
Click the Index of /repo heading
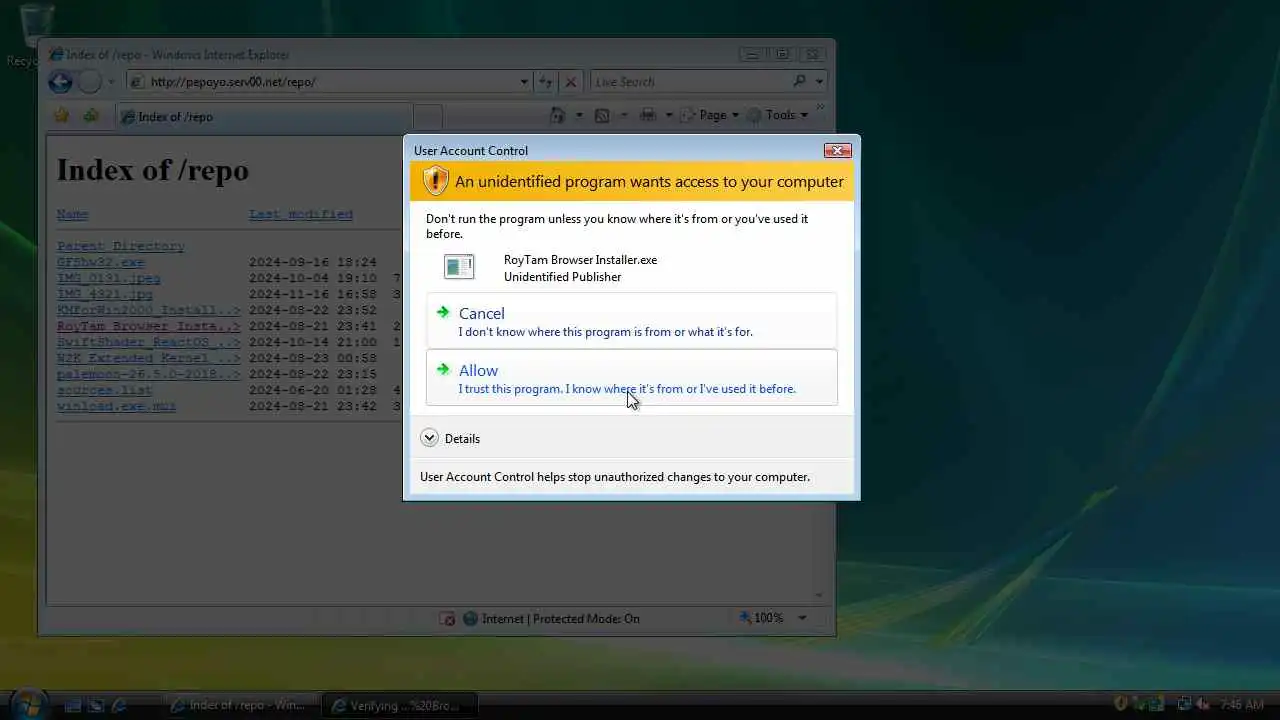tap(153, 170)
